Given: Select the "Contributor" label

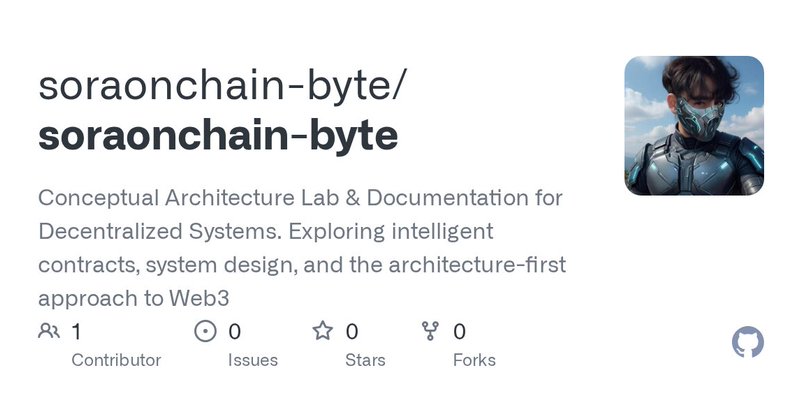Looking at the screenshot, I should (x=116, y=360).
